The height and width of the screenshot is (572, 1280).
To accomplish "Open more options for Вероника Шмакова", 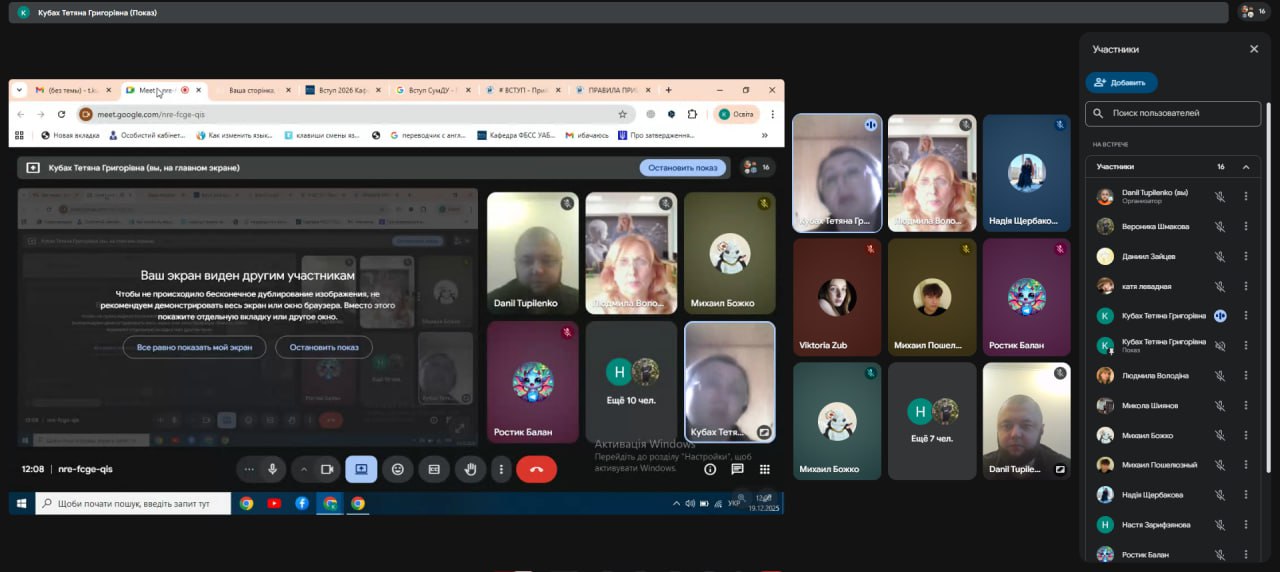I will (x=1246, y=227).
